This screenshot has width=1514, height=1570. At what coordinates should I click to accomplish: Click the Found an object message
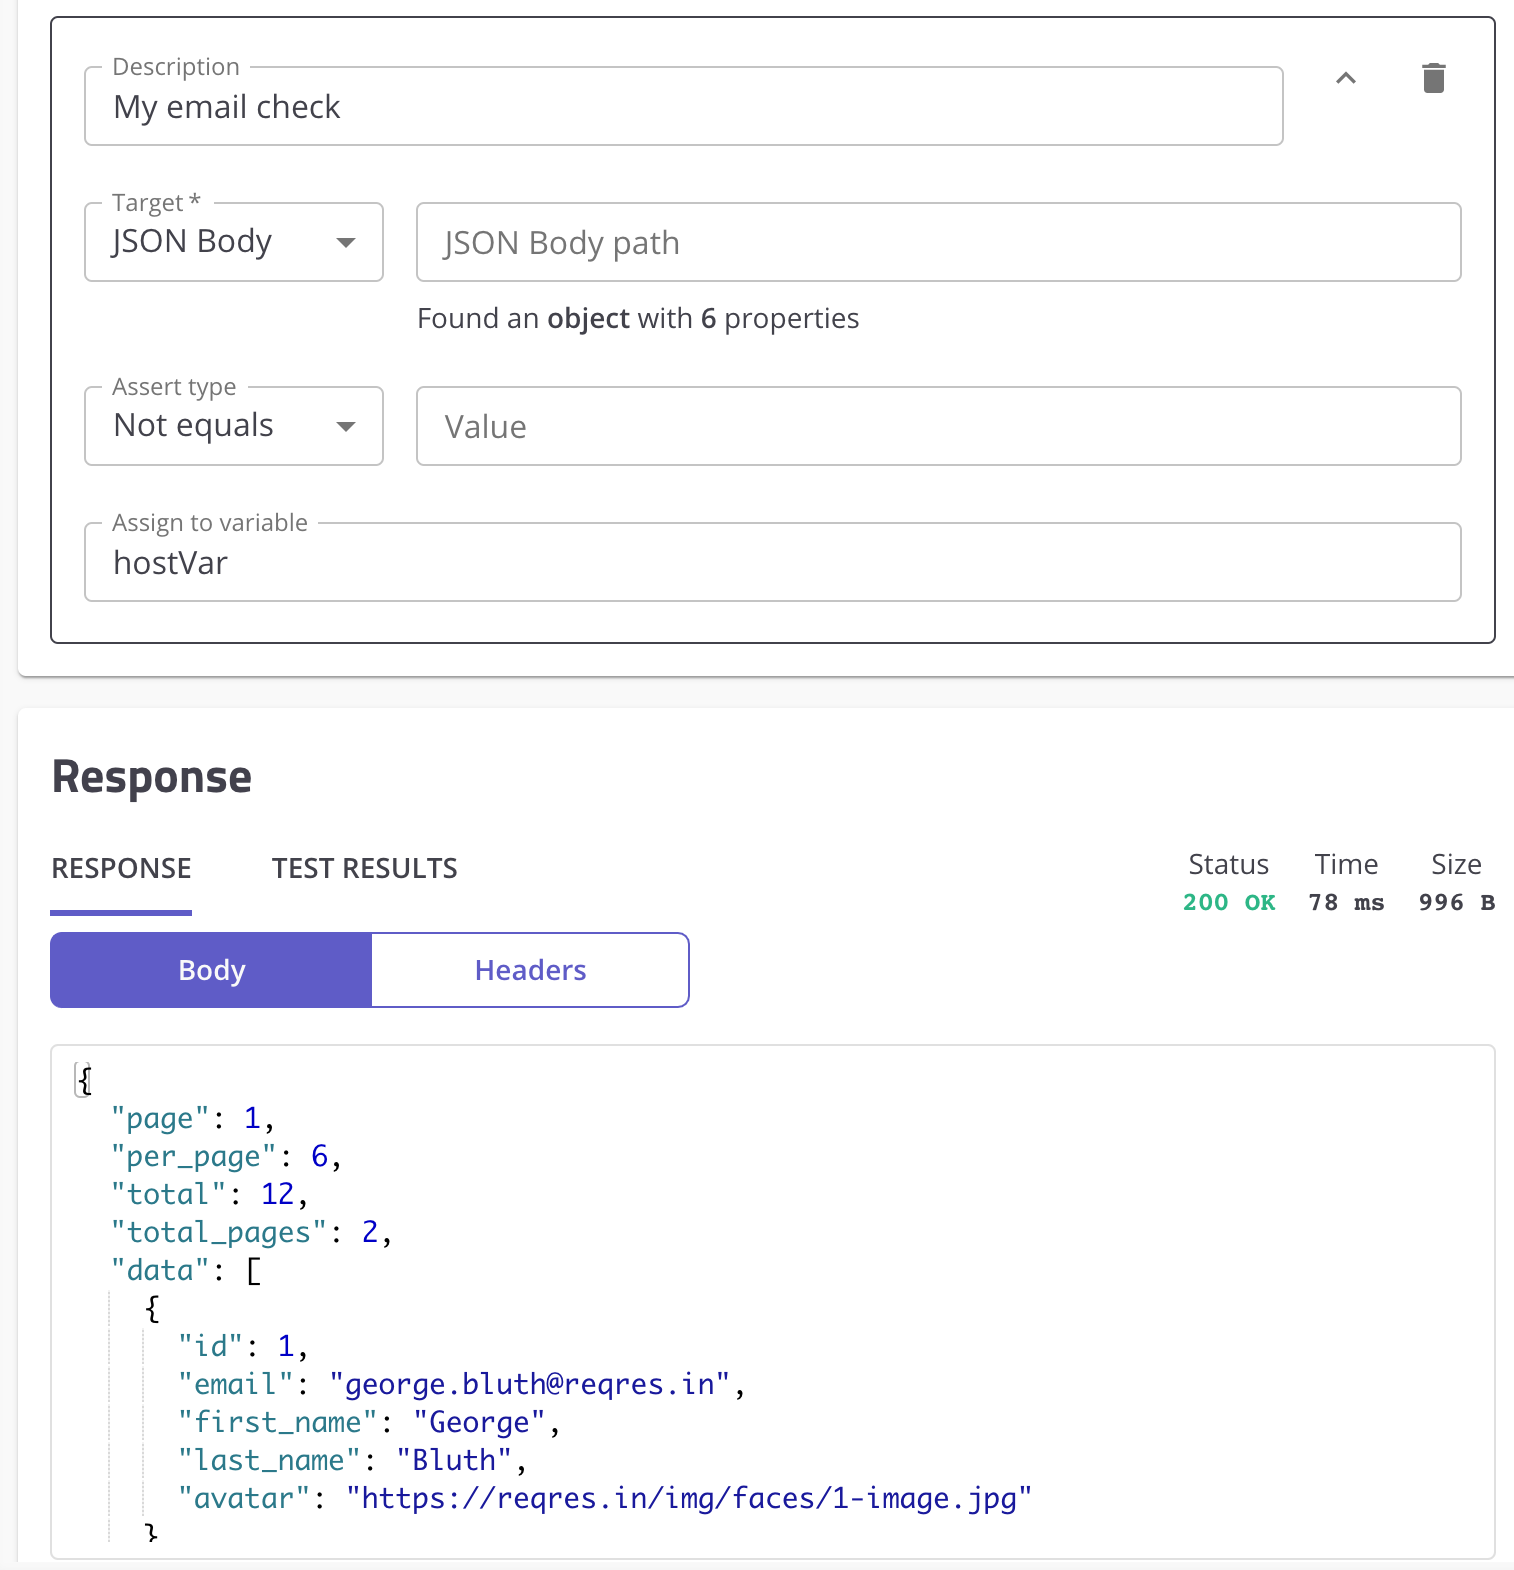[638, 318]
